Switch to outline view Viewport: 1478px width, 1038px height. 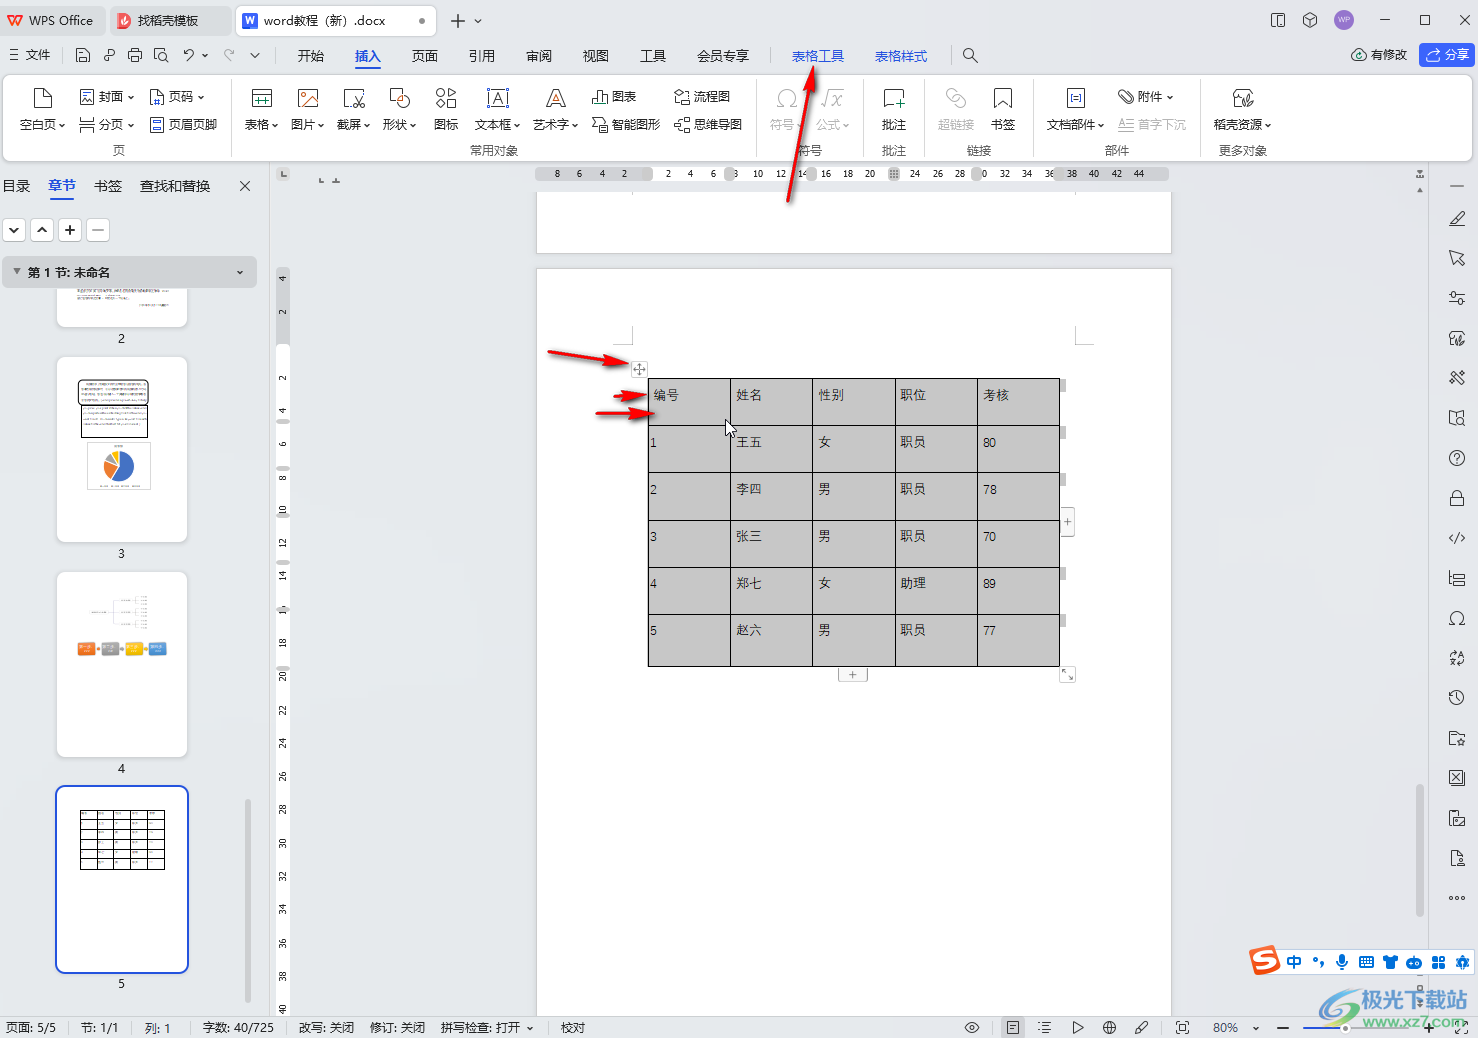click(1045, 1028)
